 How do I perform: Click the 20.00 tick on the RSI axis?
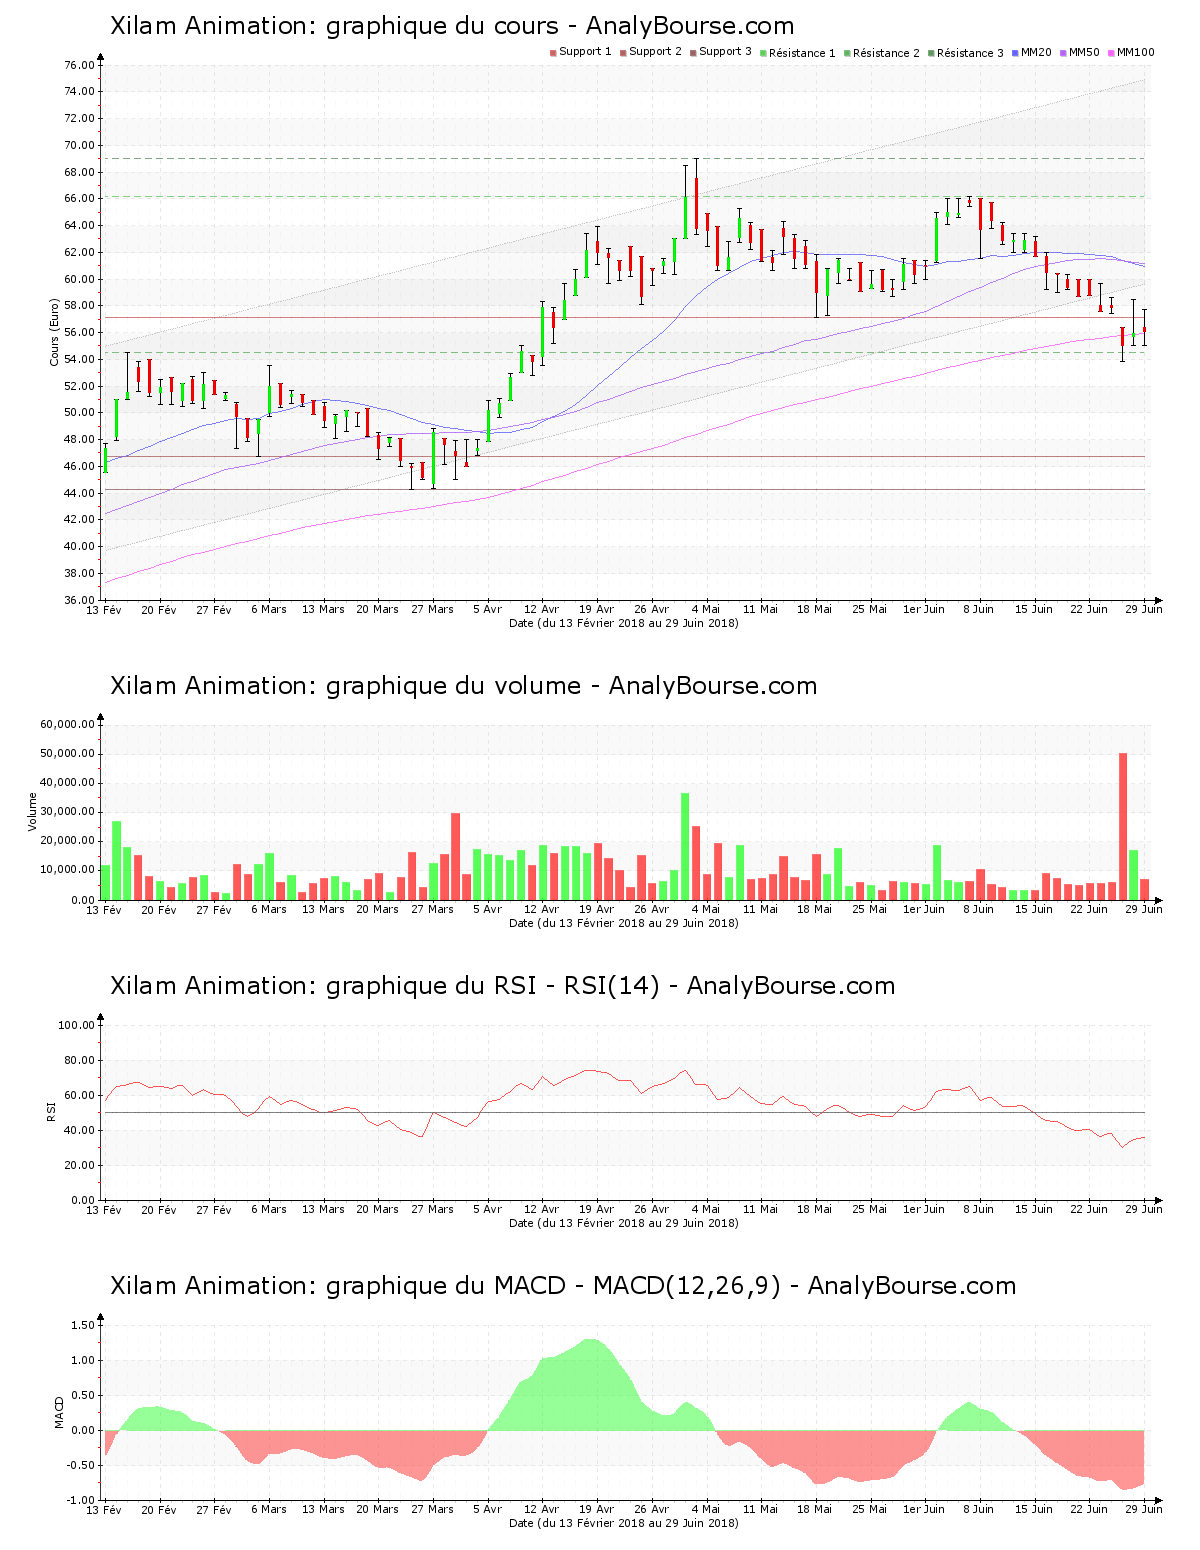tap(80, 1165)
